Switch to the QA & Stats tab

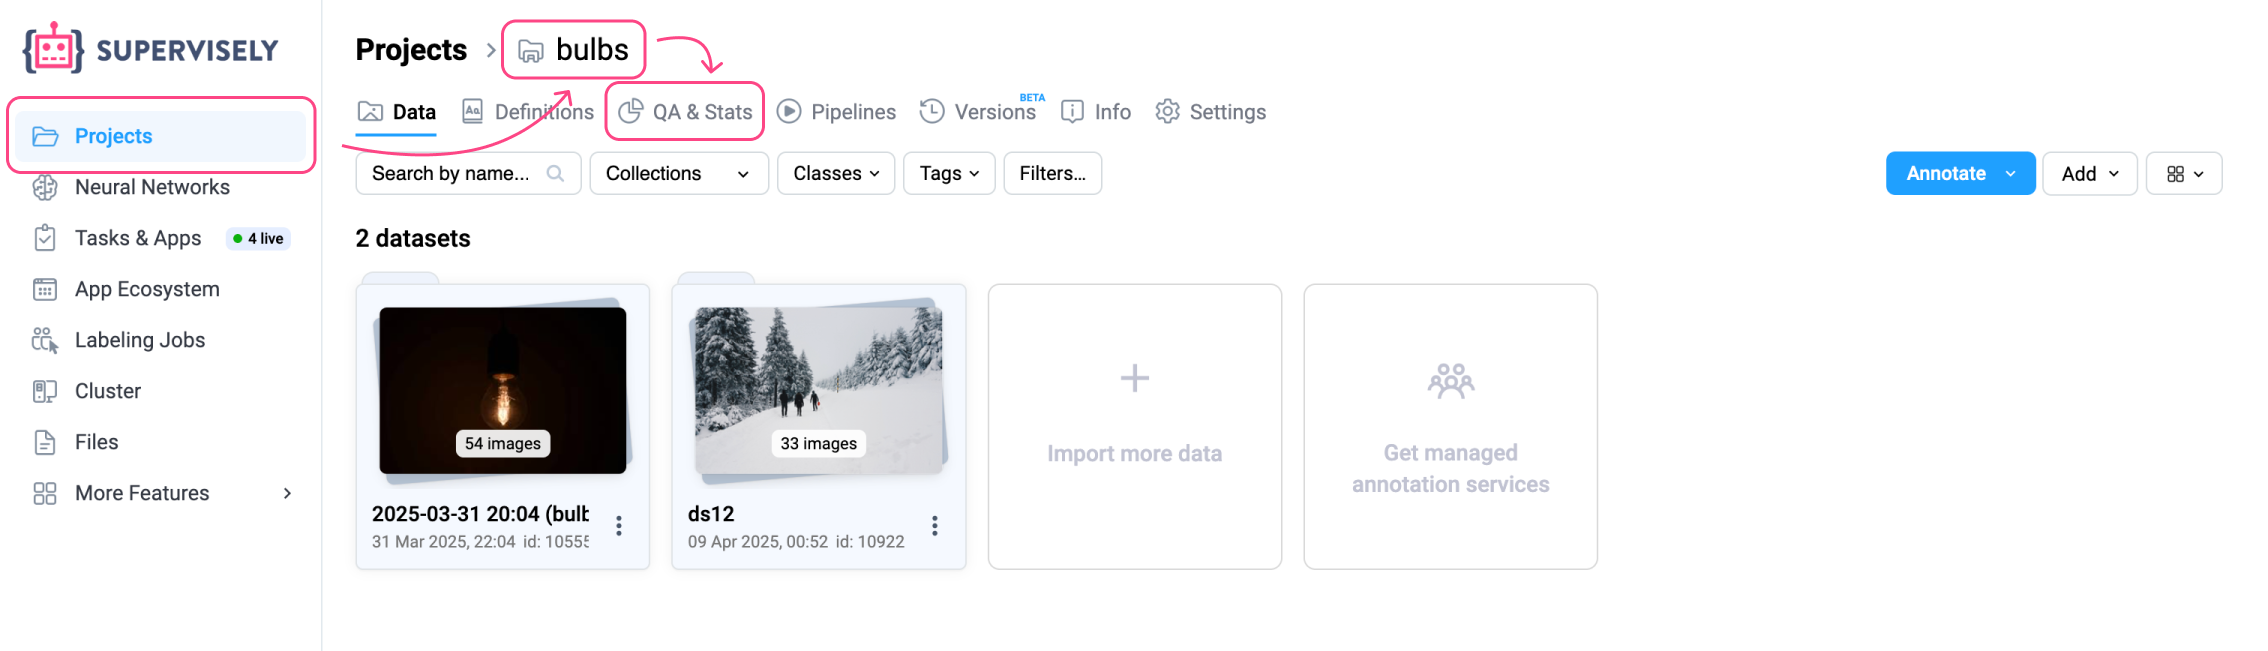click(686, 112)
